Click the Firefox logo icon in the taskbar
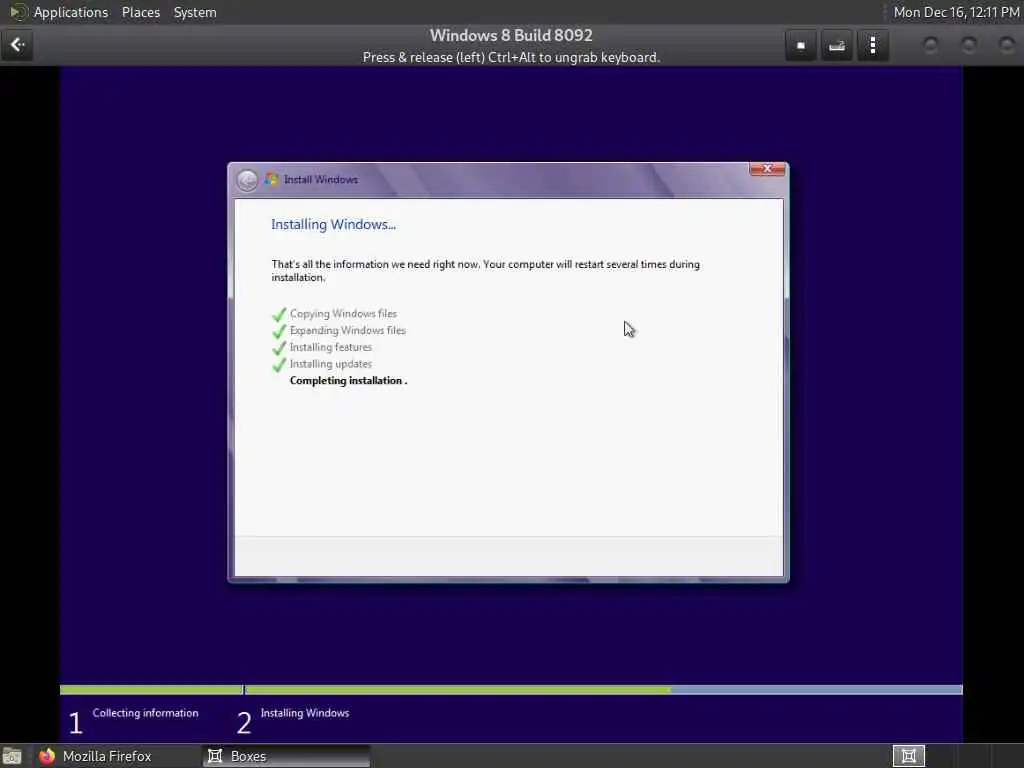 (47, 756)
